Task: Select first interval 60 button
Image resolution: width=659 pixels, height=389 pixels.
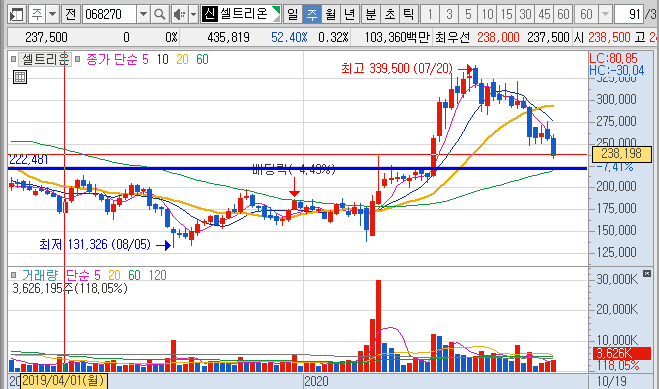Action: [563, 14]
